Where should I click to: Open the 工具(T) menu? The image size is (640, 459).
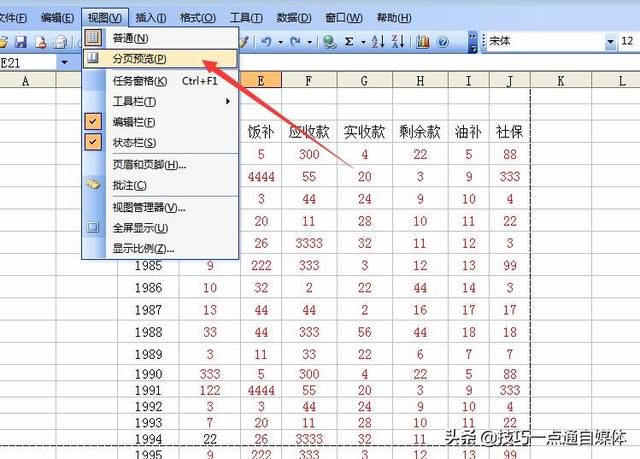(x=246, y=18)
